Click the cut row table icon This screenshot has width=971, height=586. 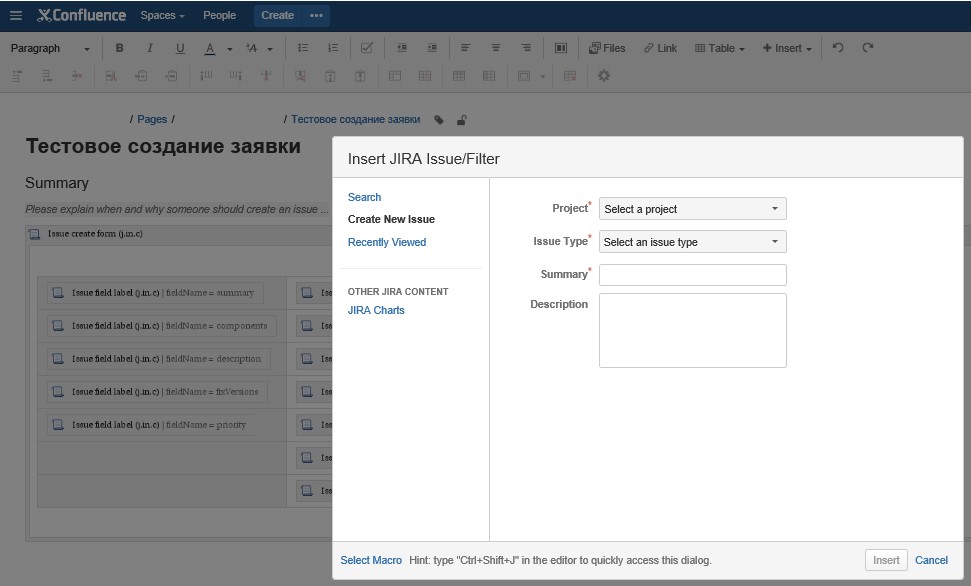coord(111,76)
